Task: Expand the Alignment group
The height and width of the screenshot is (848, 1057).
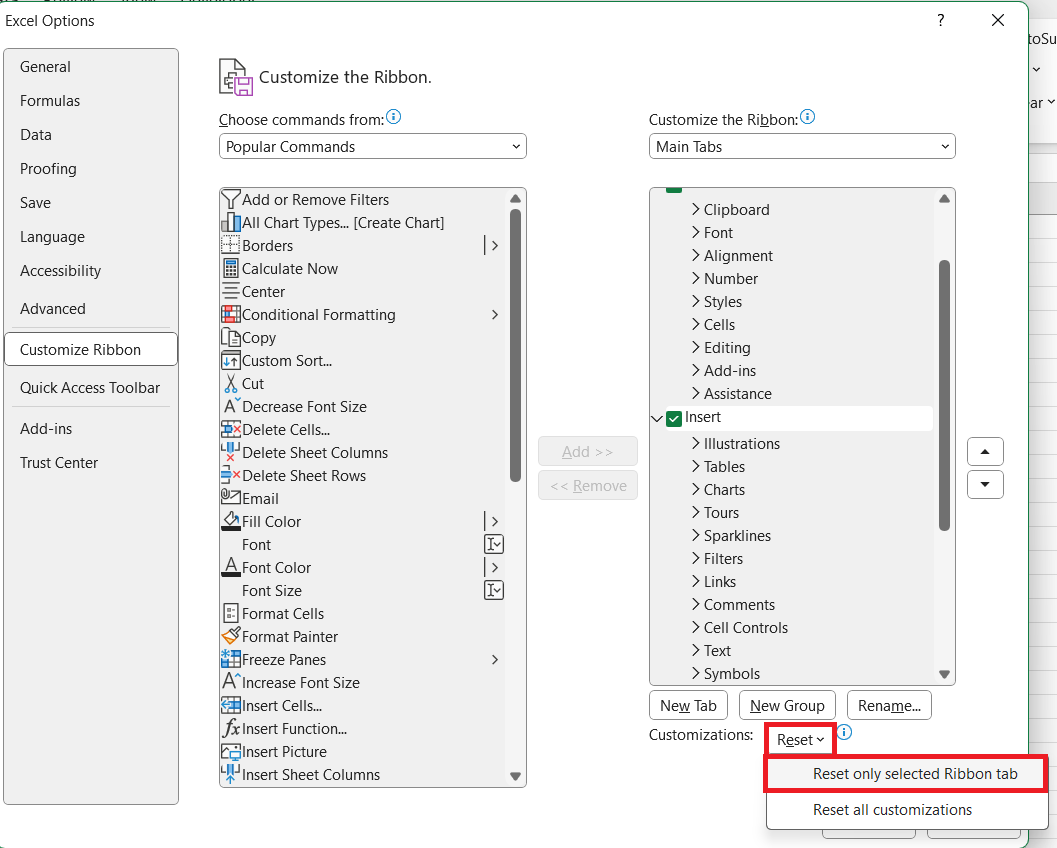Action: tap(696, 255)
